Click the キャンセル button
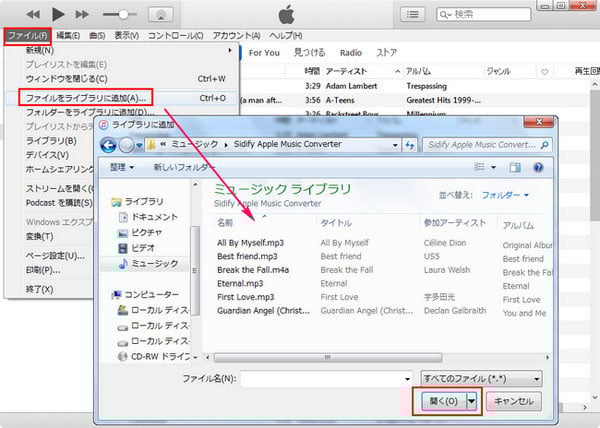 click(514, 401)
